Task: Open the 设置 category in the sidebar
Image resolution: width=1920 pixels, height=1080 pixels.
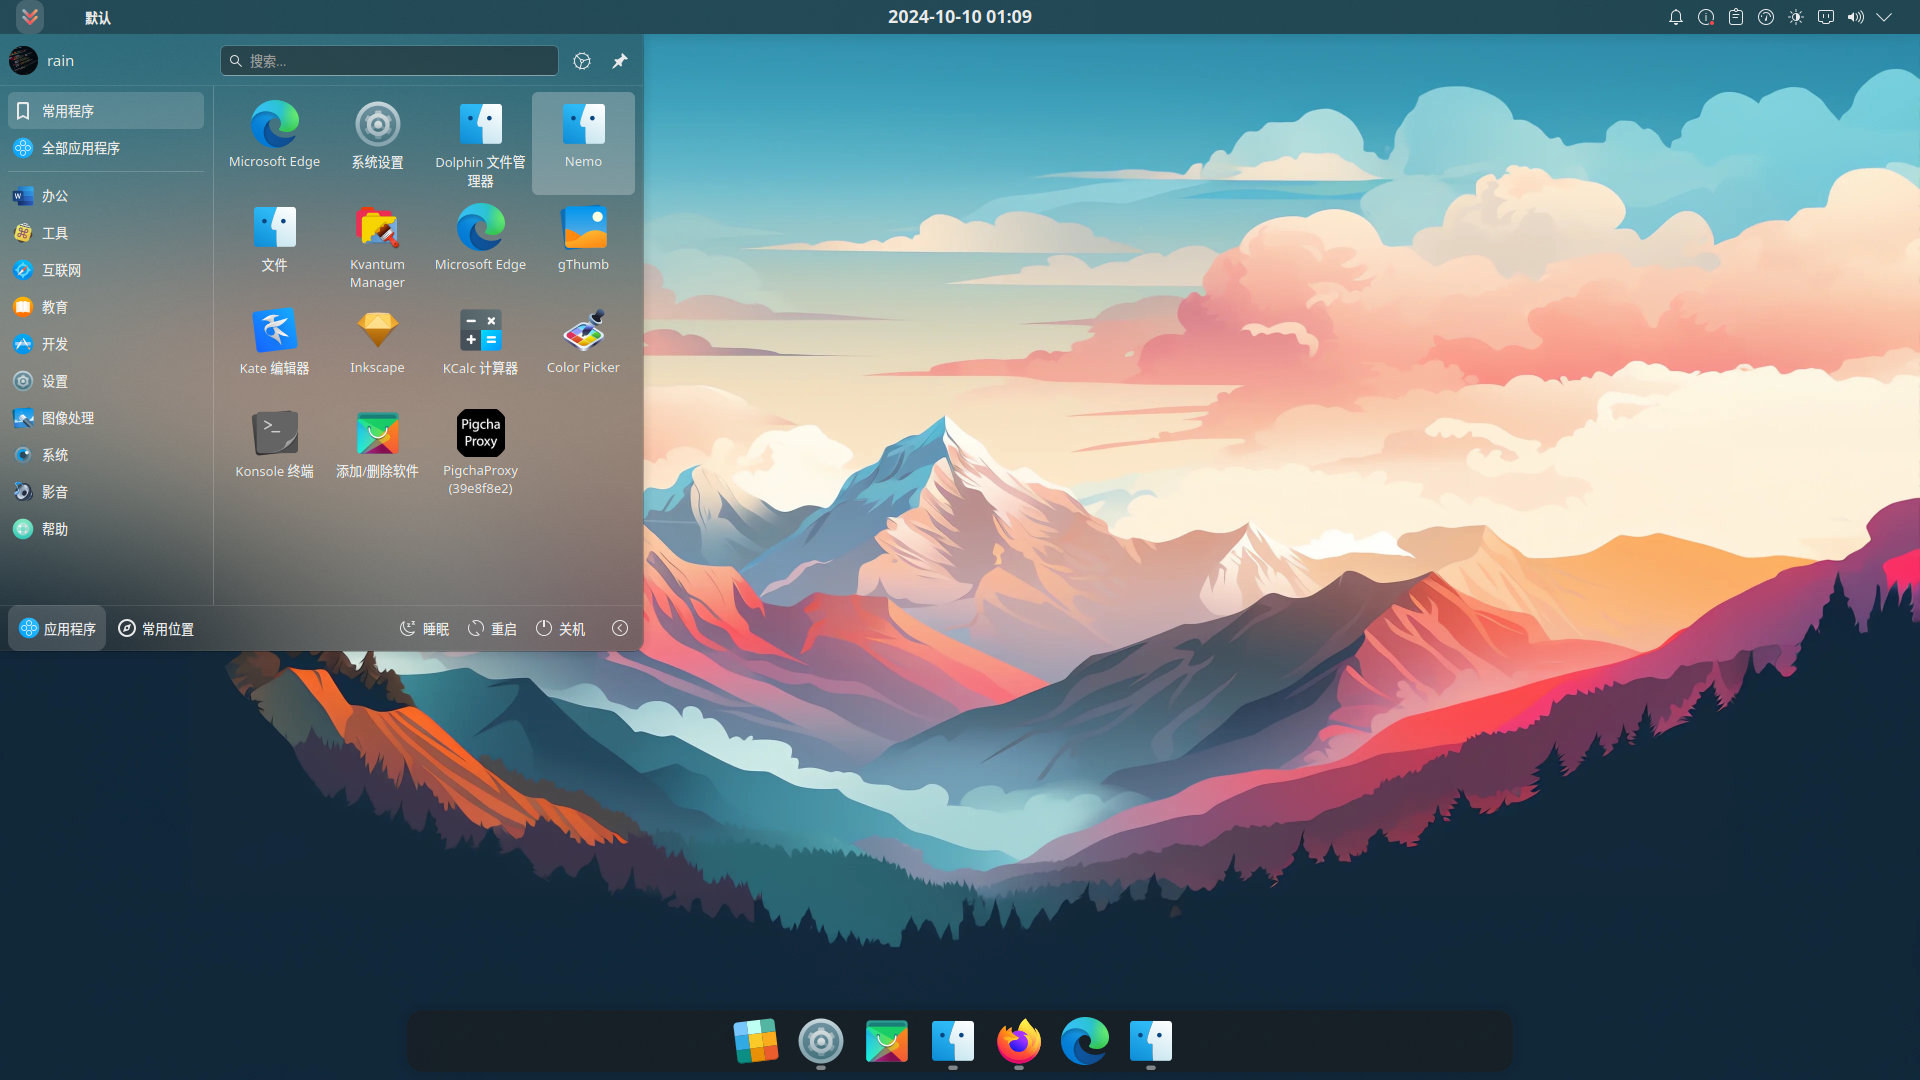Action: tap(106, 381)
